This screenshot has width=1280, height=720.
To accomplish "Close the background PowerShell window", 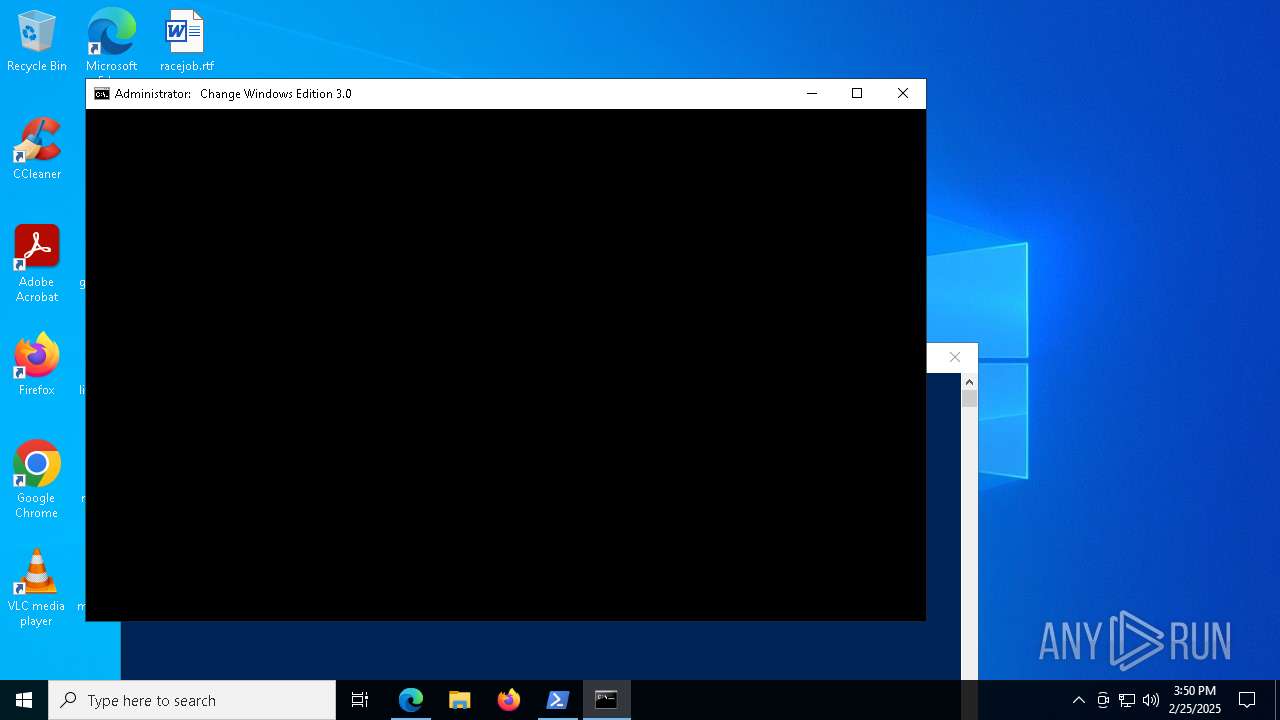I will (955, 357).
